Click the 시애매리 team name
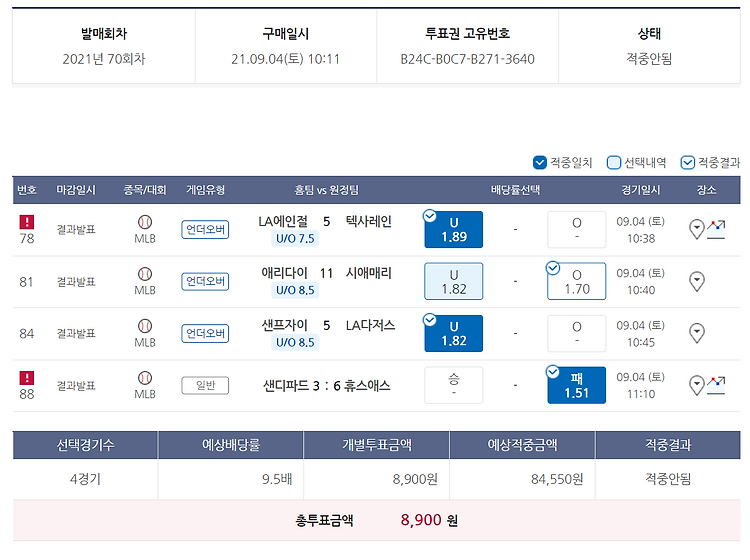The width and height of the screenshot is (750, 560). [368, 273]
